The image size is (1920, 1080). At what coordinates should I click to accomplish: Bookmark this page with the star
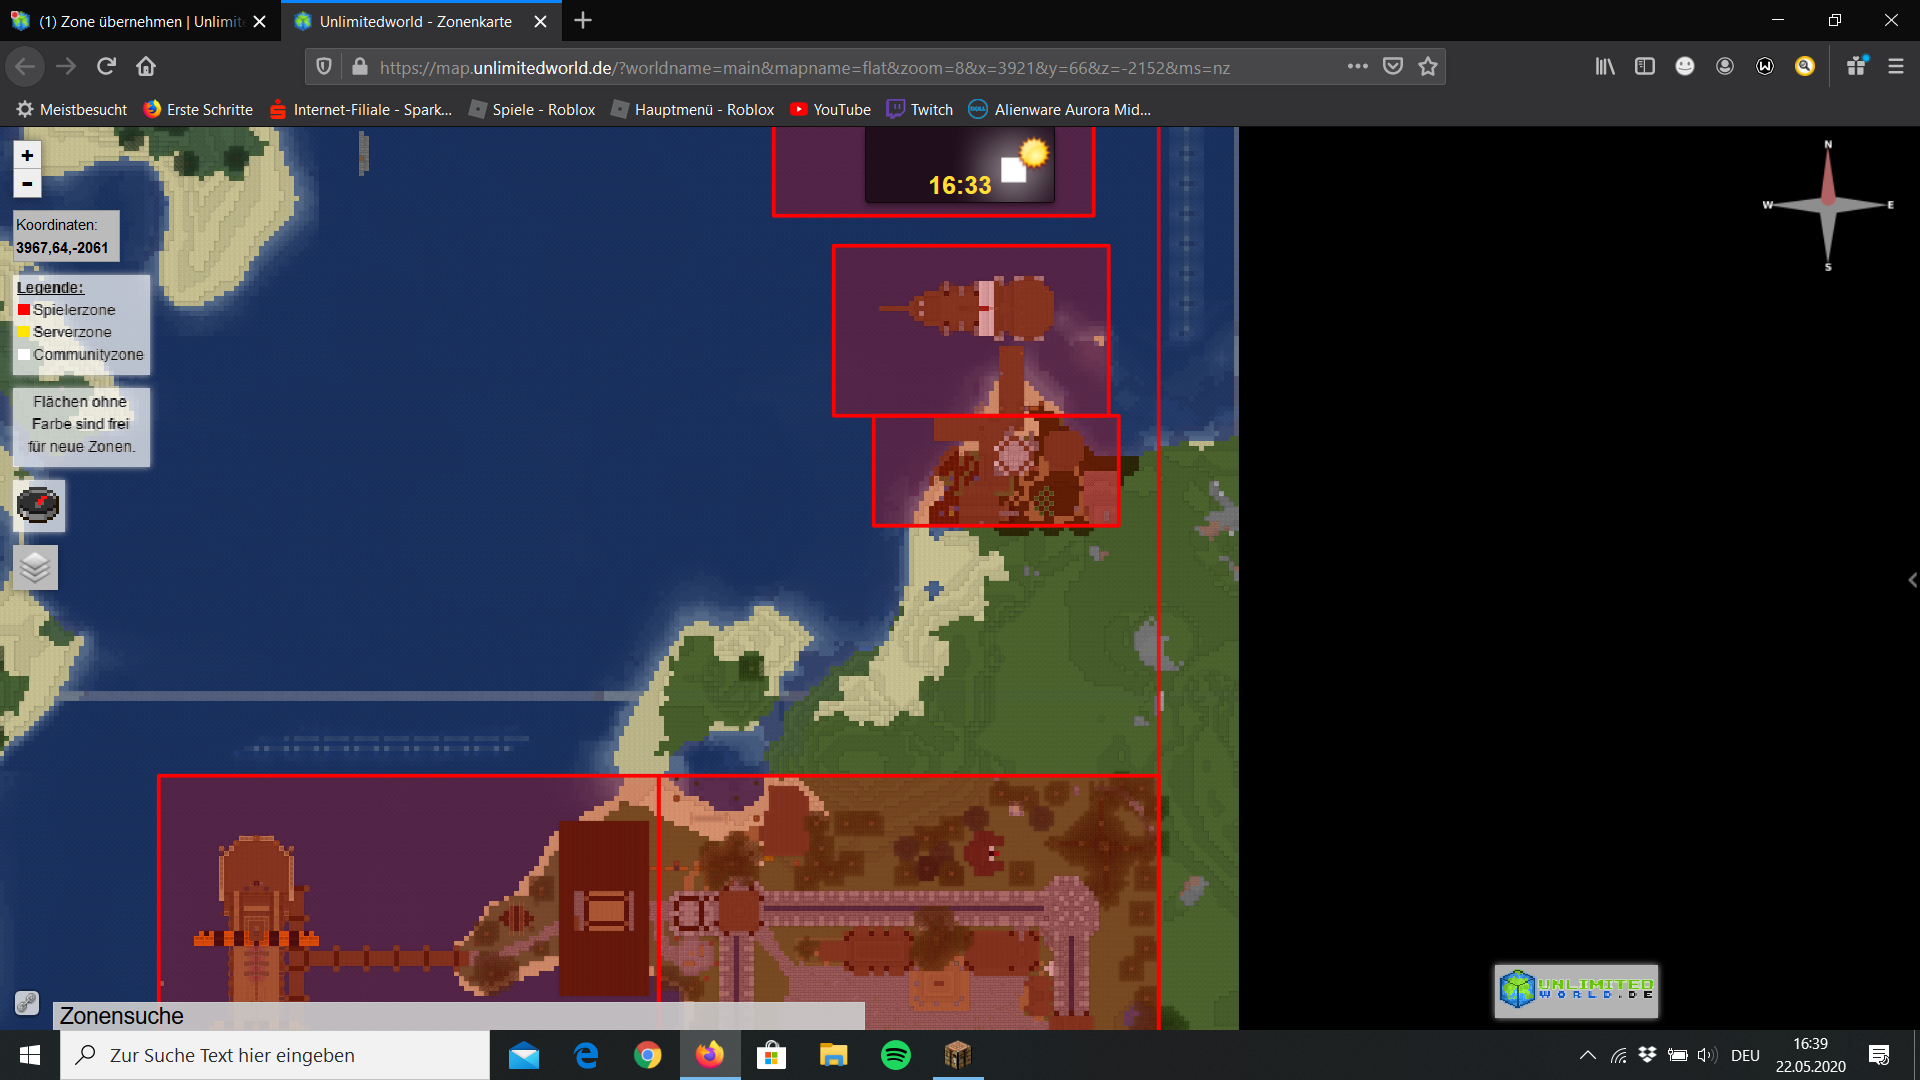(1428, 66)
